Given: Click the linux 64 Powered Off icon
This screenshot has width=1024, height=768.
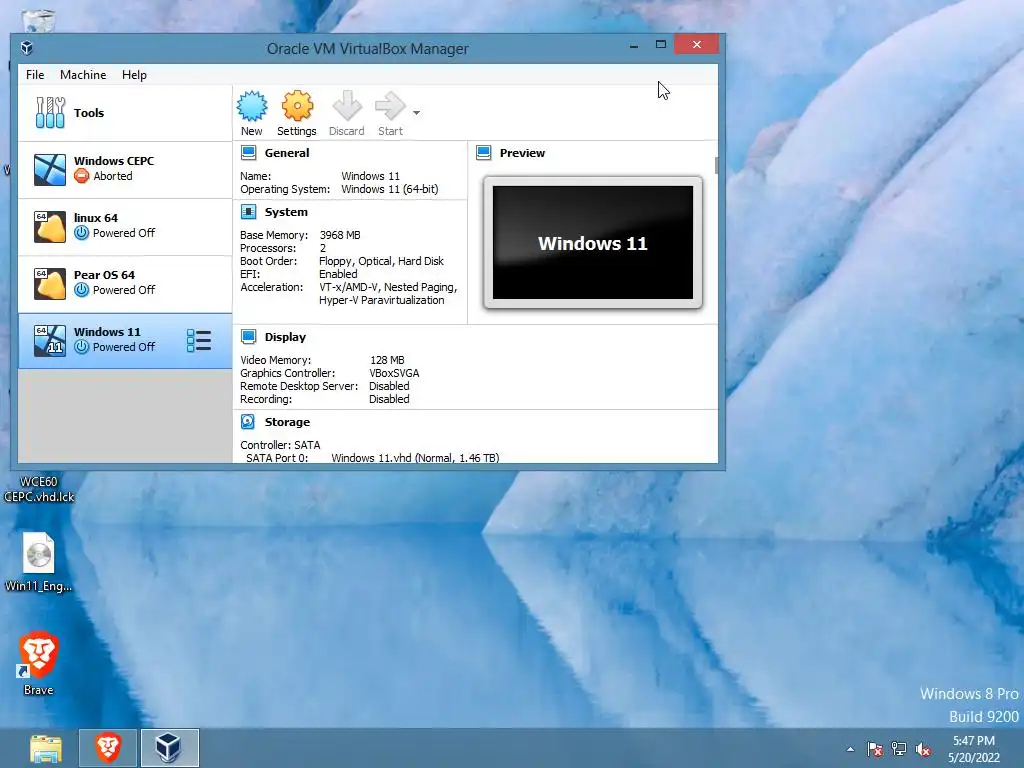Looking at the screenshot, I should pyautogui.click(x=82, y=232).
